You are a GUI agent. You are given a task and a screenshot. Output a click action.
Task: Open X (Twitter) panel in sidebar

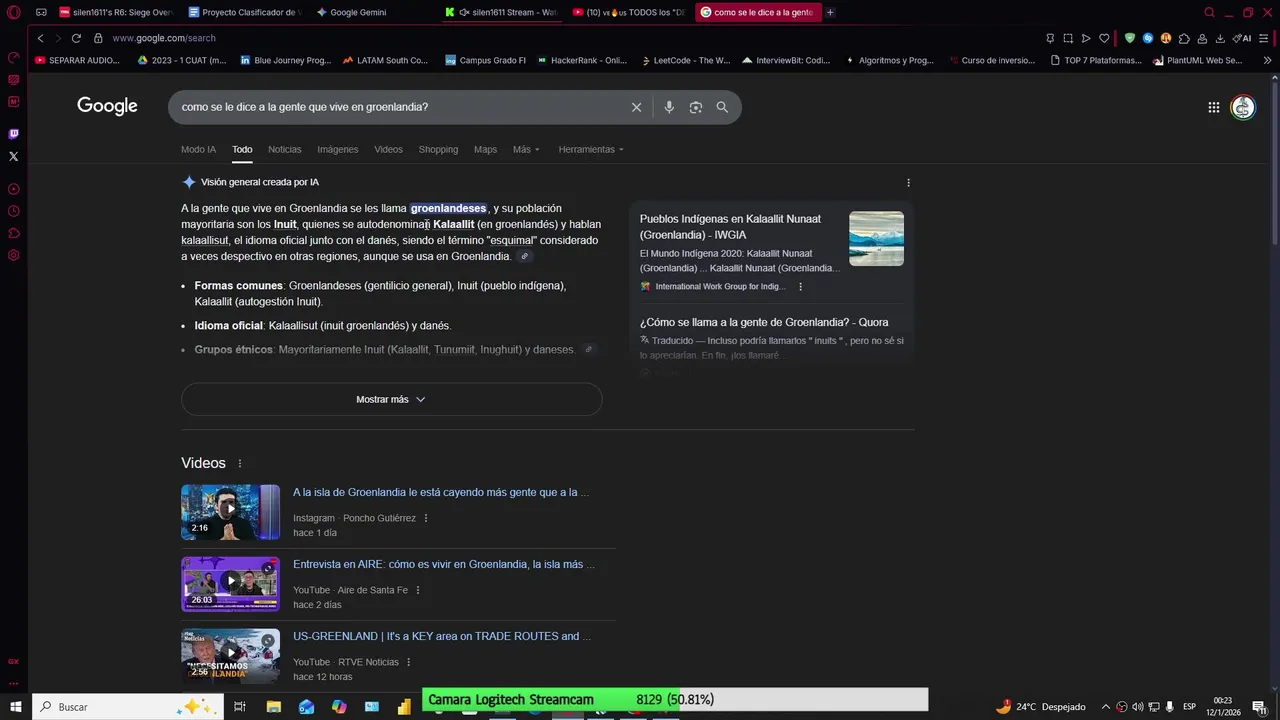point(13,156)
